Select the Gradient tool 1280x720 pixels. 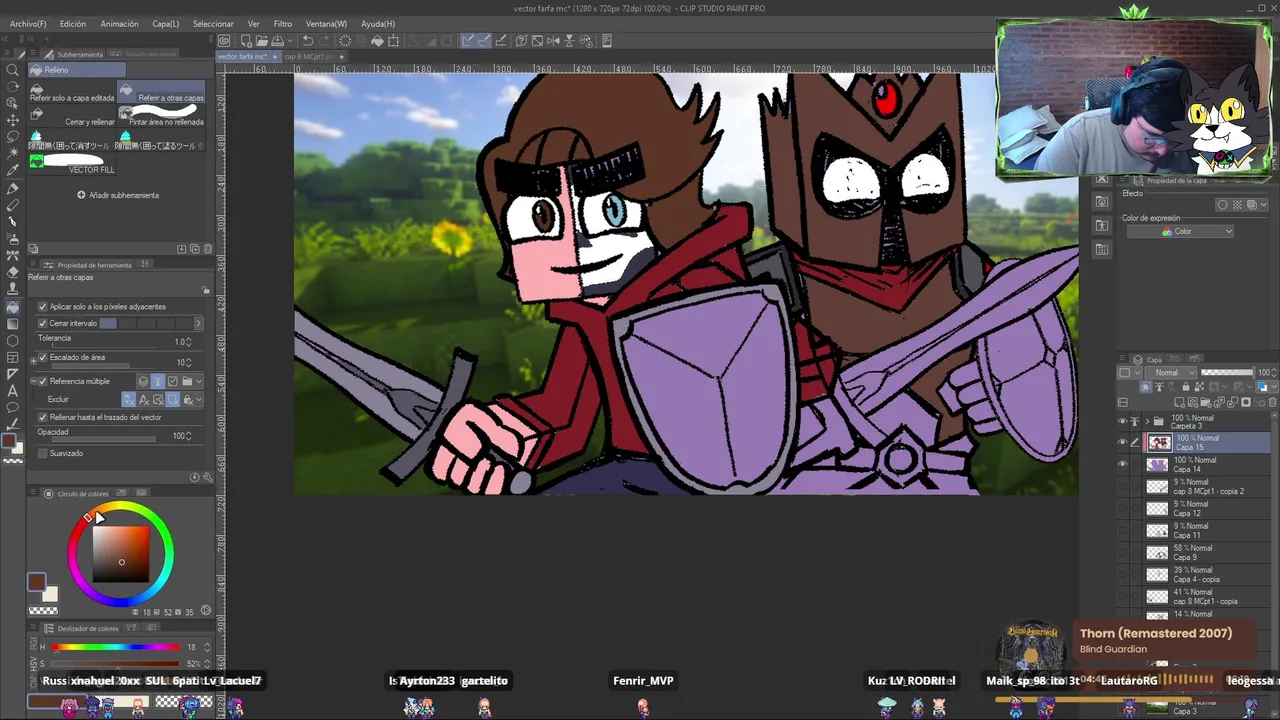[13, 324]
